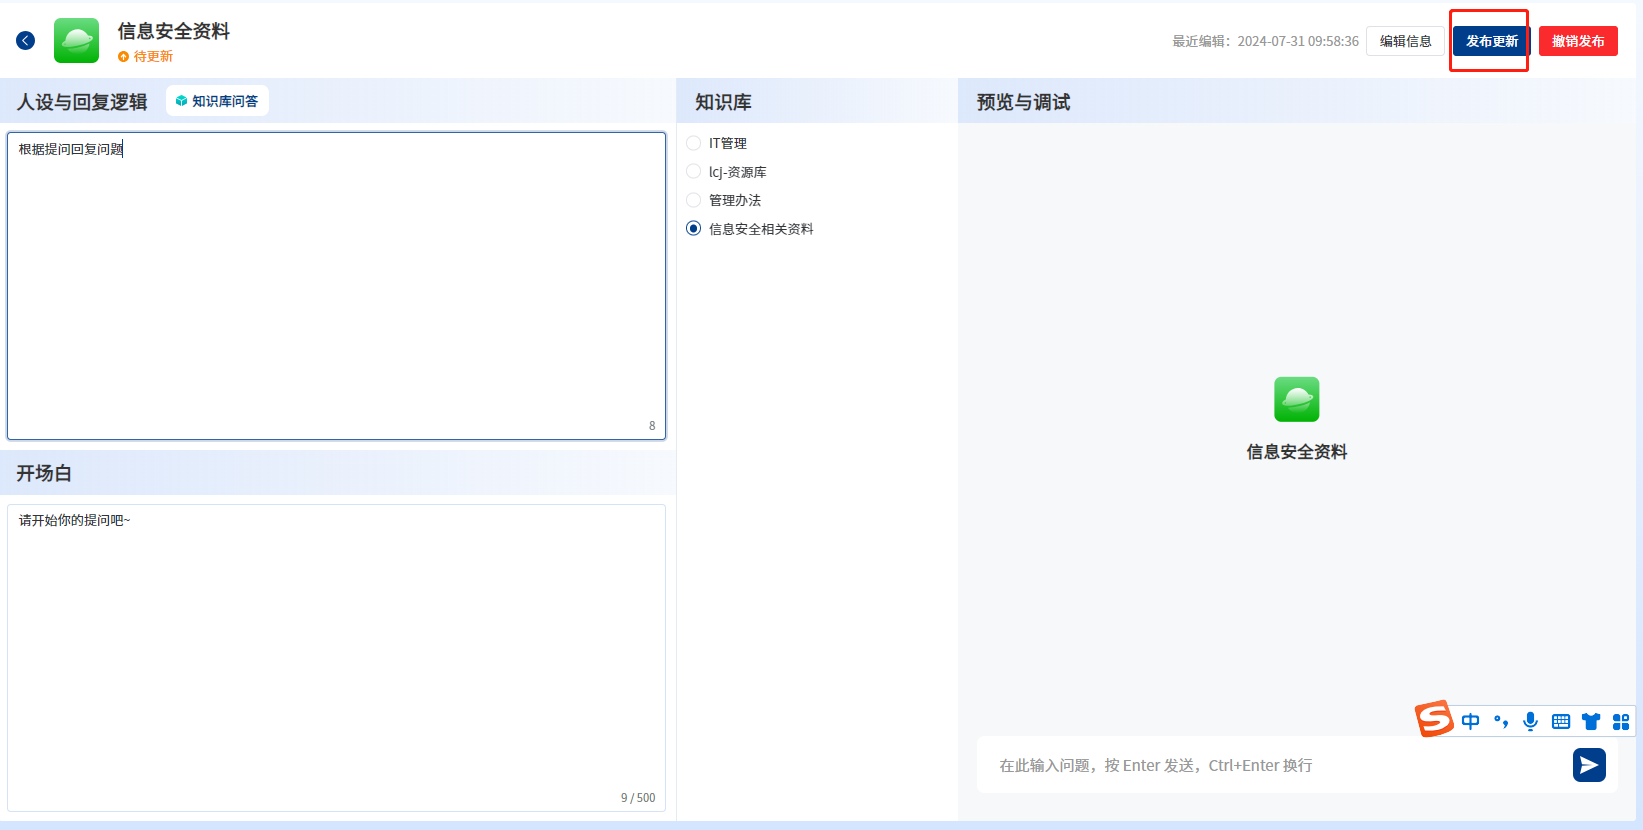
Task: Focus the preview question input field
Action: point(1270,765)
